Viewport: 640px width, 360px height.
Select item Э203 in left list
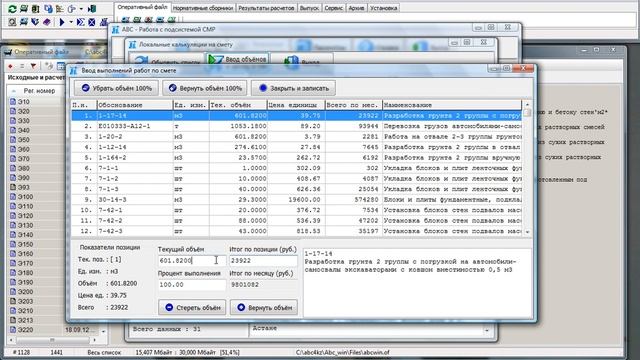point(25,301)
